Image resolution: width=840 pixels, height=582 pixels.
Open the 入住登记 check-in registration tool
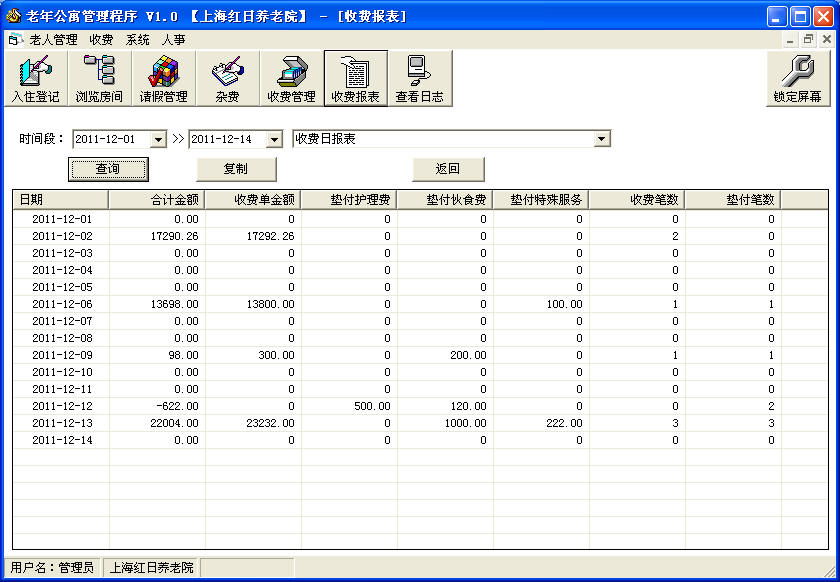point(35,78)
